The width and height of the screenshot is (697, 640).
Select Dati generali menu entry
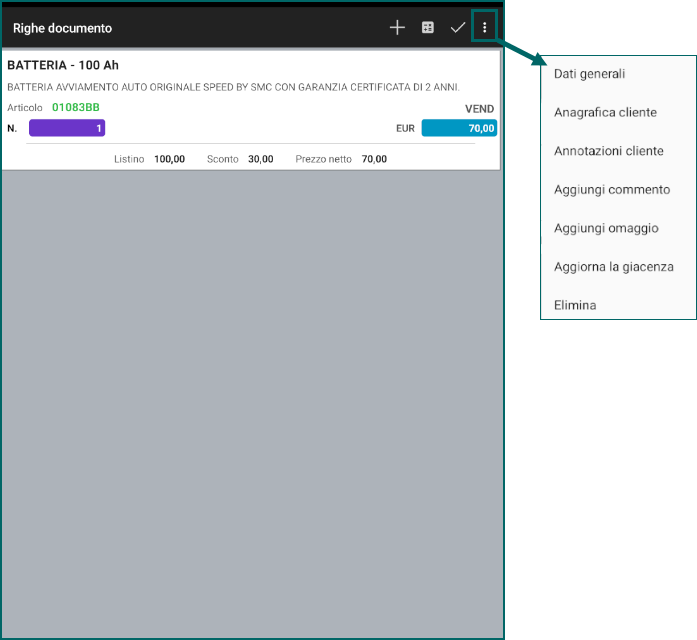point(589,74)
